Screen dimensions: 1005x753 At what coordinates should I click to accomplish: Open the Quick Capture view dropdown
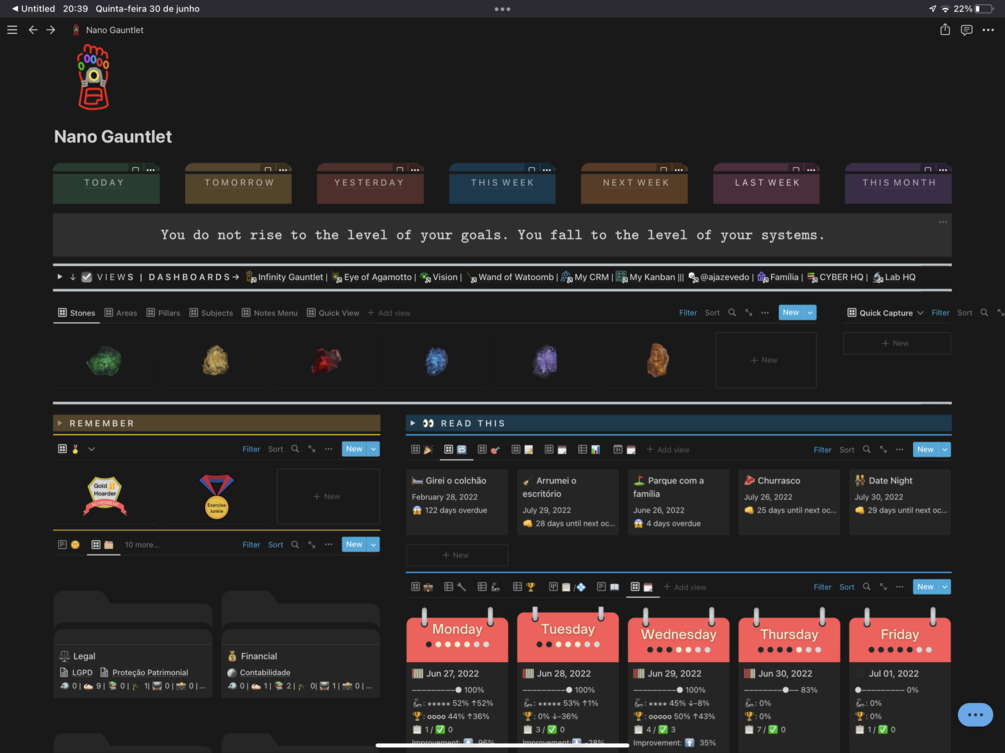pyautogui.click(x=885, y=313)
